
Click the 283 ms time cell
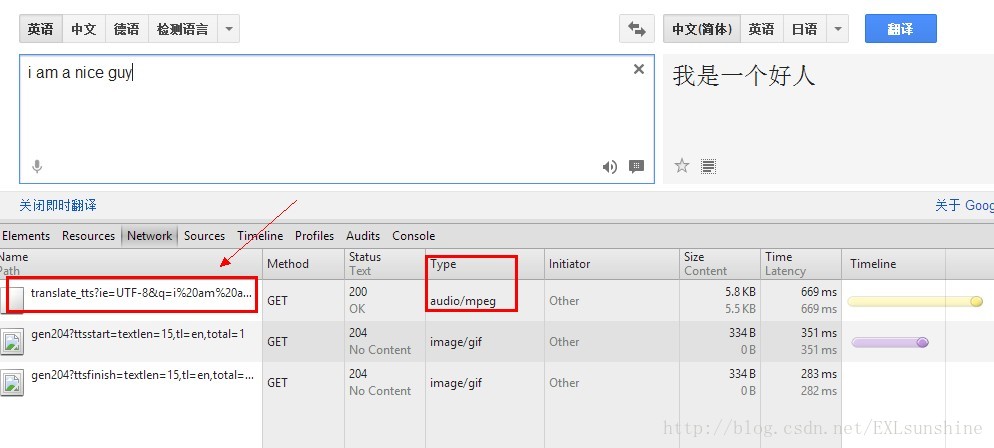point(801,382)
